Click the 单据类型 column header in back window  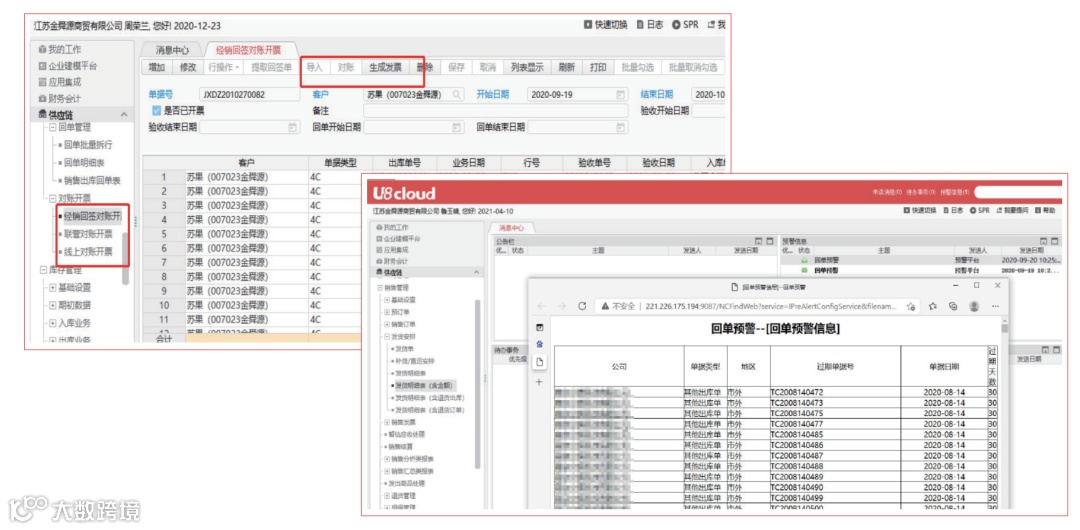(x=340, y=163)
